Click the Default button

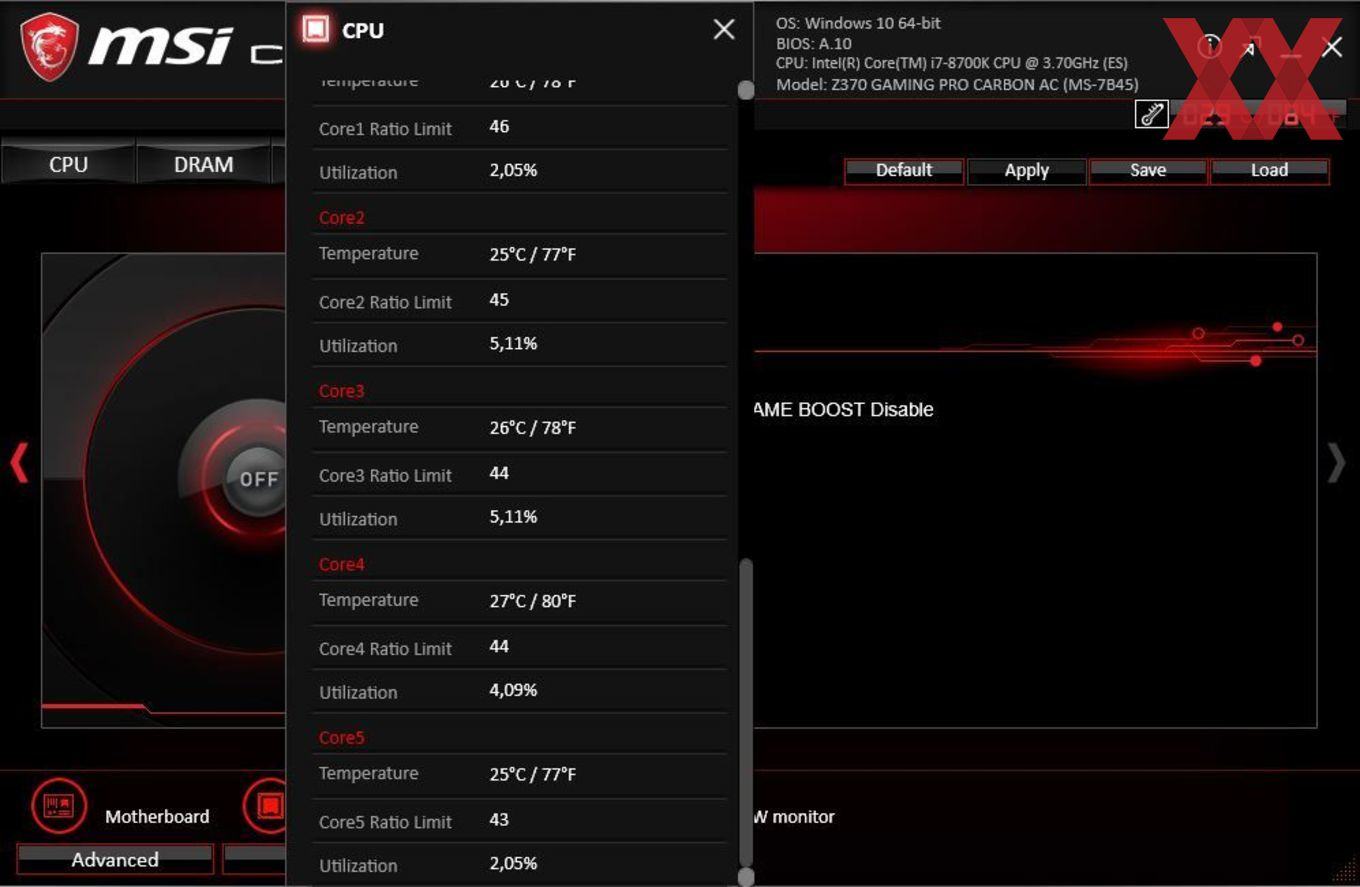904,171
